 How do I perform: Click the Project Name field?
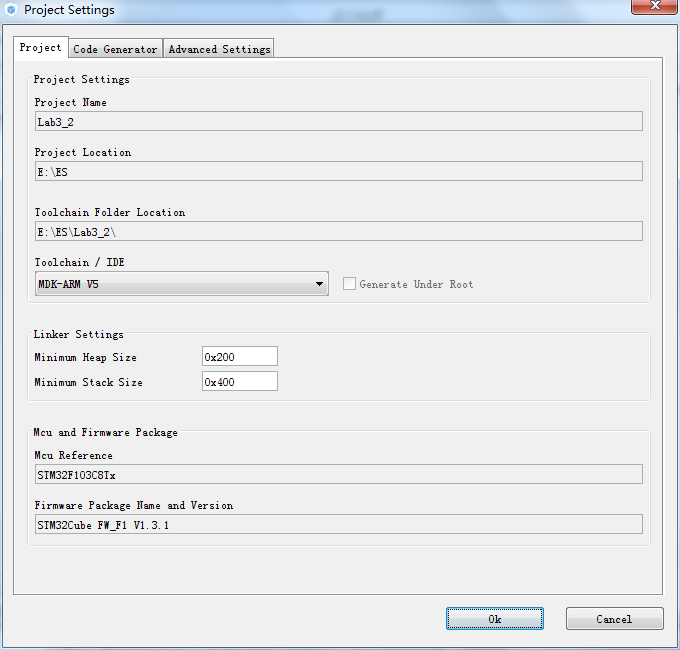pos(338,121)
